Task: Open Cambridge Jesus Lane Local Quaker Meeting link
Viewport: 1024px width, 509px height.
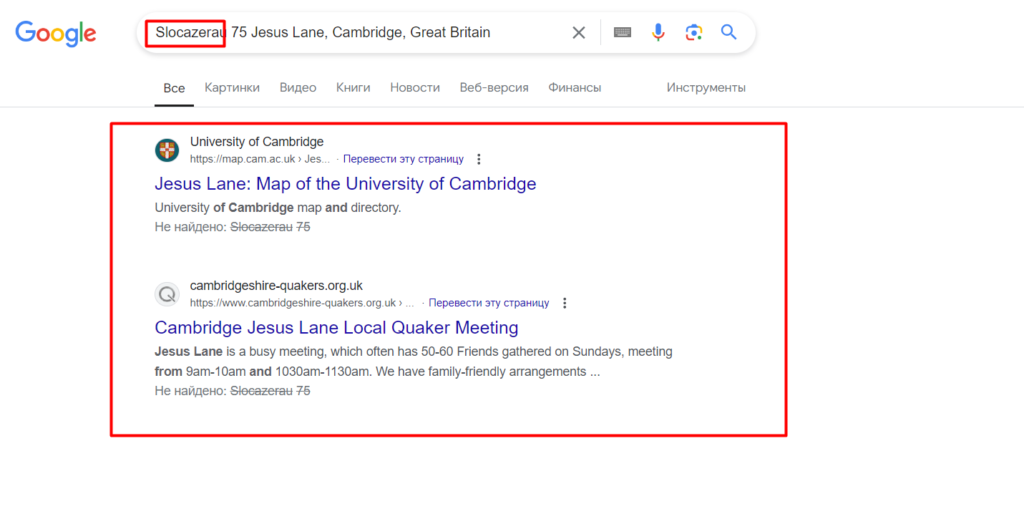Action: click(336, 327)
